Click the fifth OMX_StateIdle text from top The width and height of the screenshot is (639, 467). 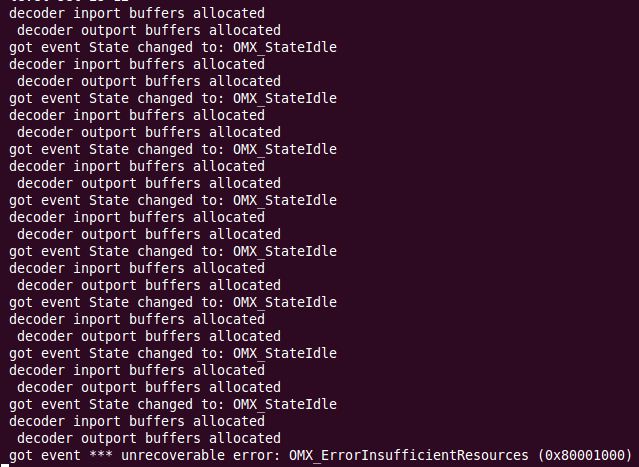click(285, 251)
